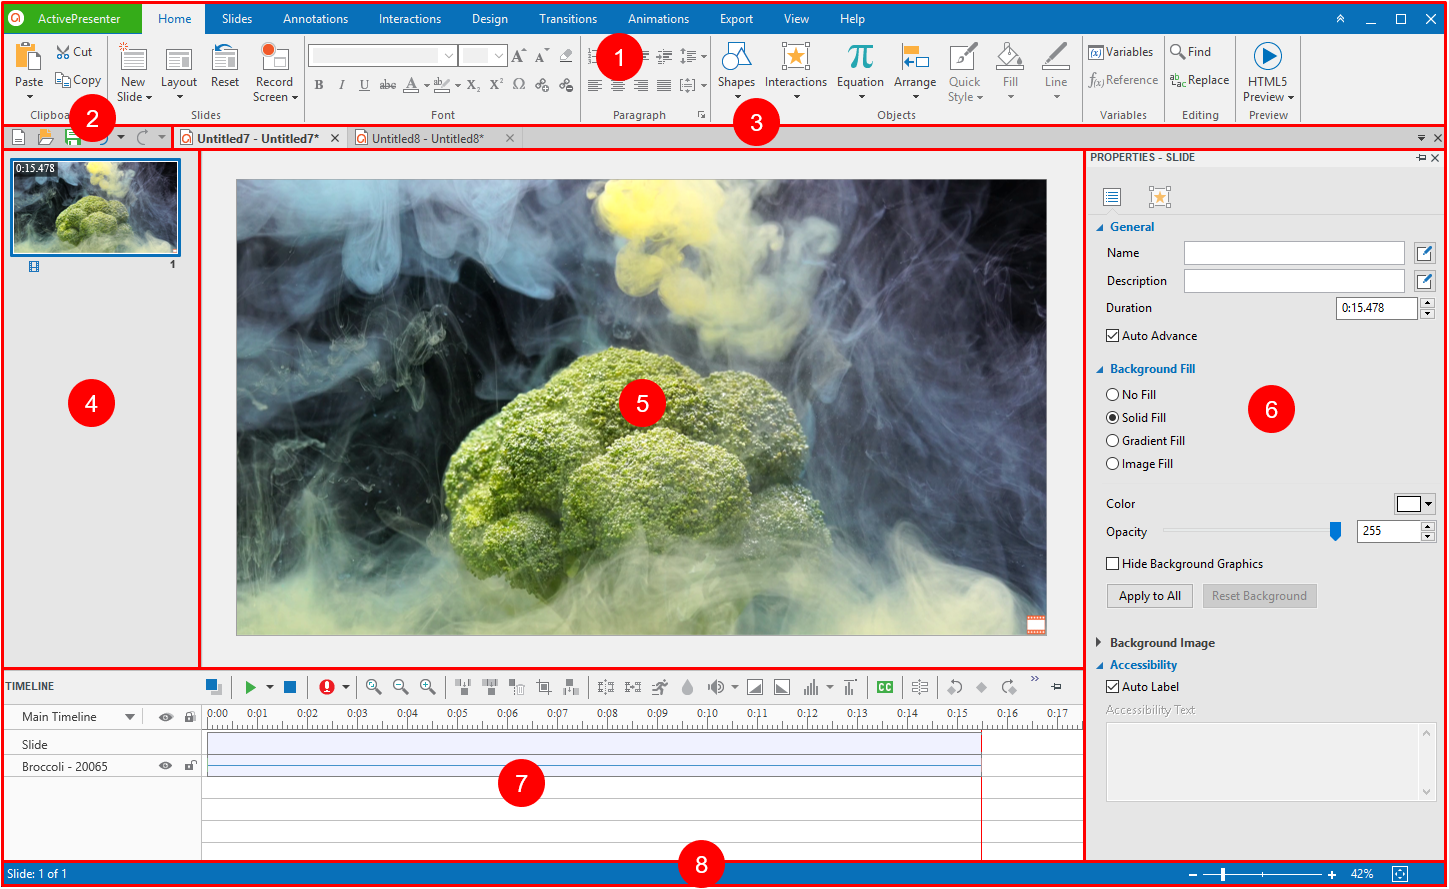Click the timeline Closed Caption icon
This screenshot has width=1449, height=889.
click(884, 687)
